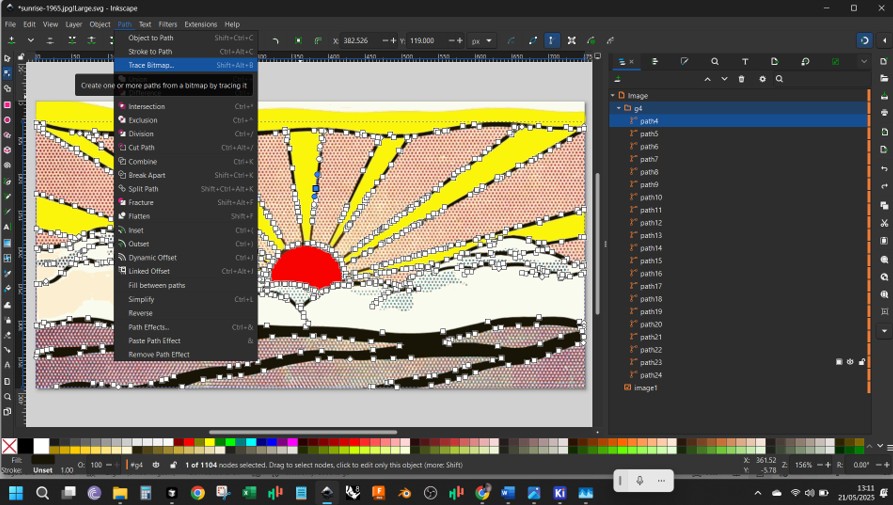Viewport: 893px width, 505px height.
Task: Choose Path Effects menu entry
Action: click(x=186, y=327)
